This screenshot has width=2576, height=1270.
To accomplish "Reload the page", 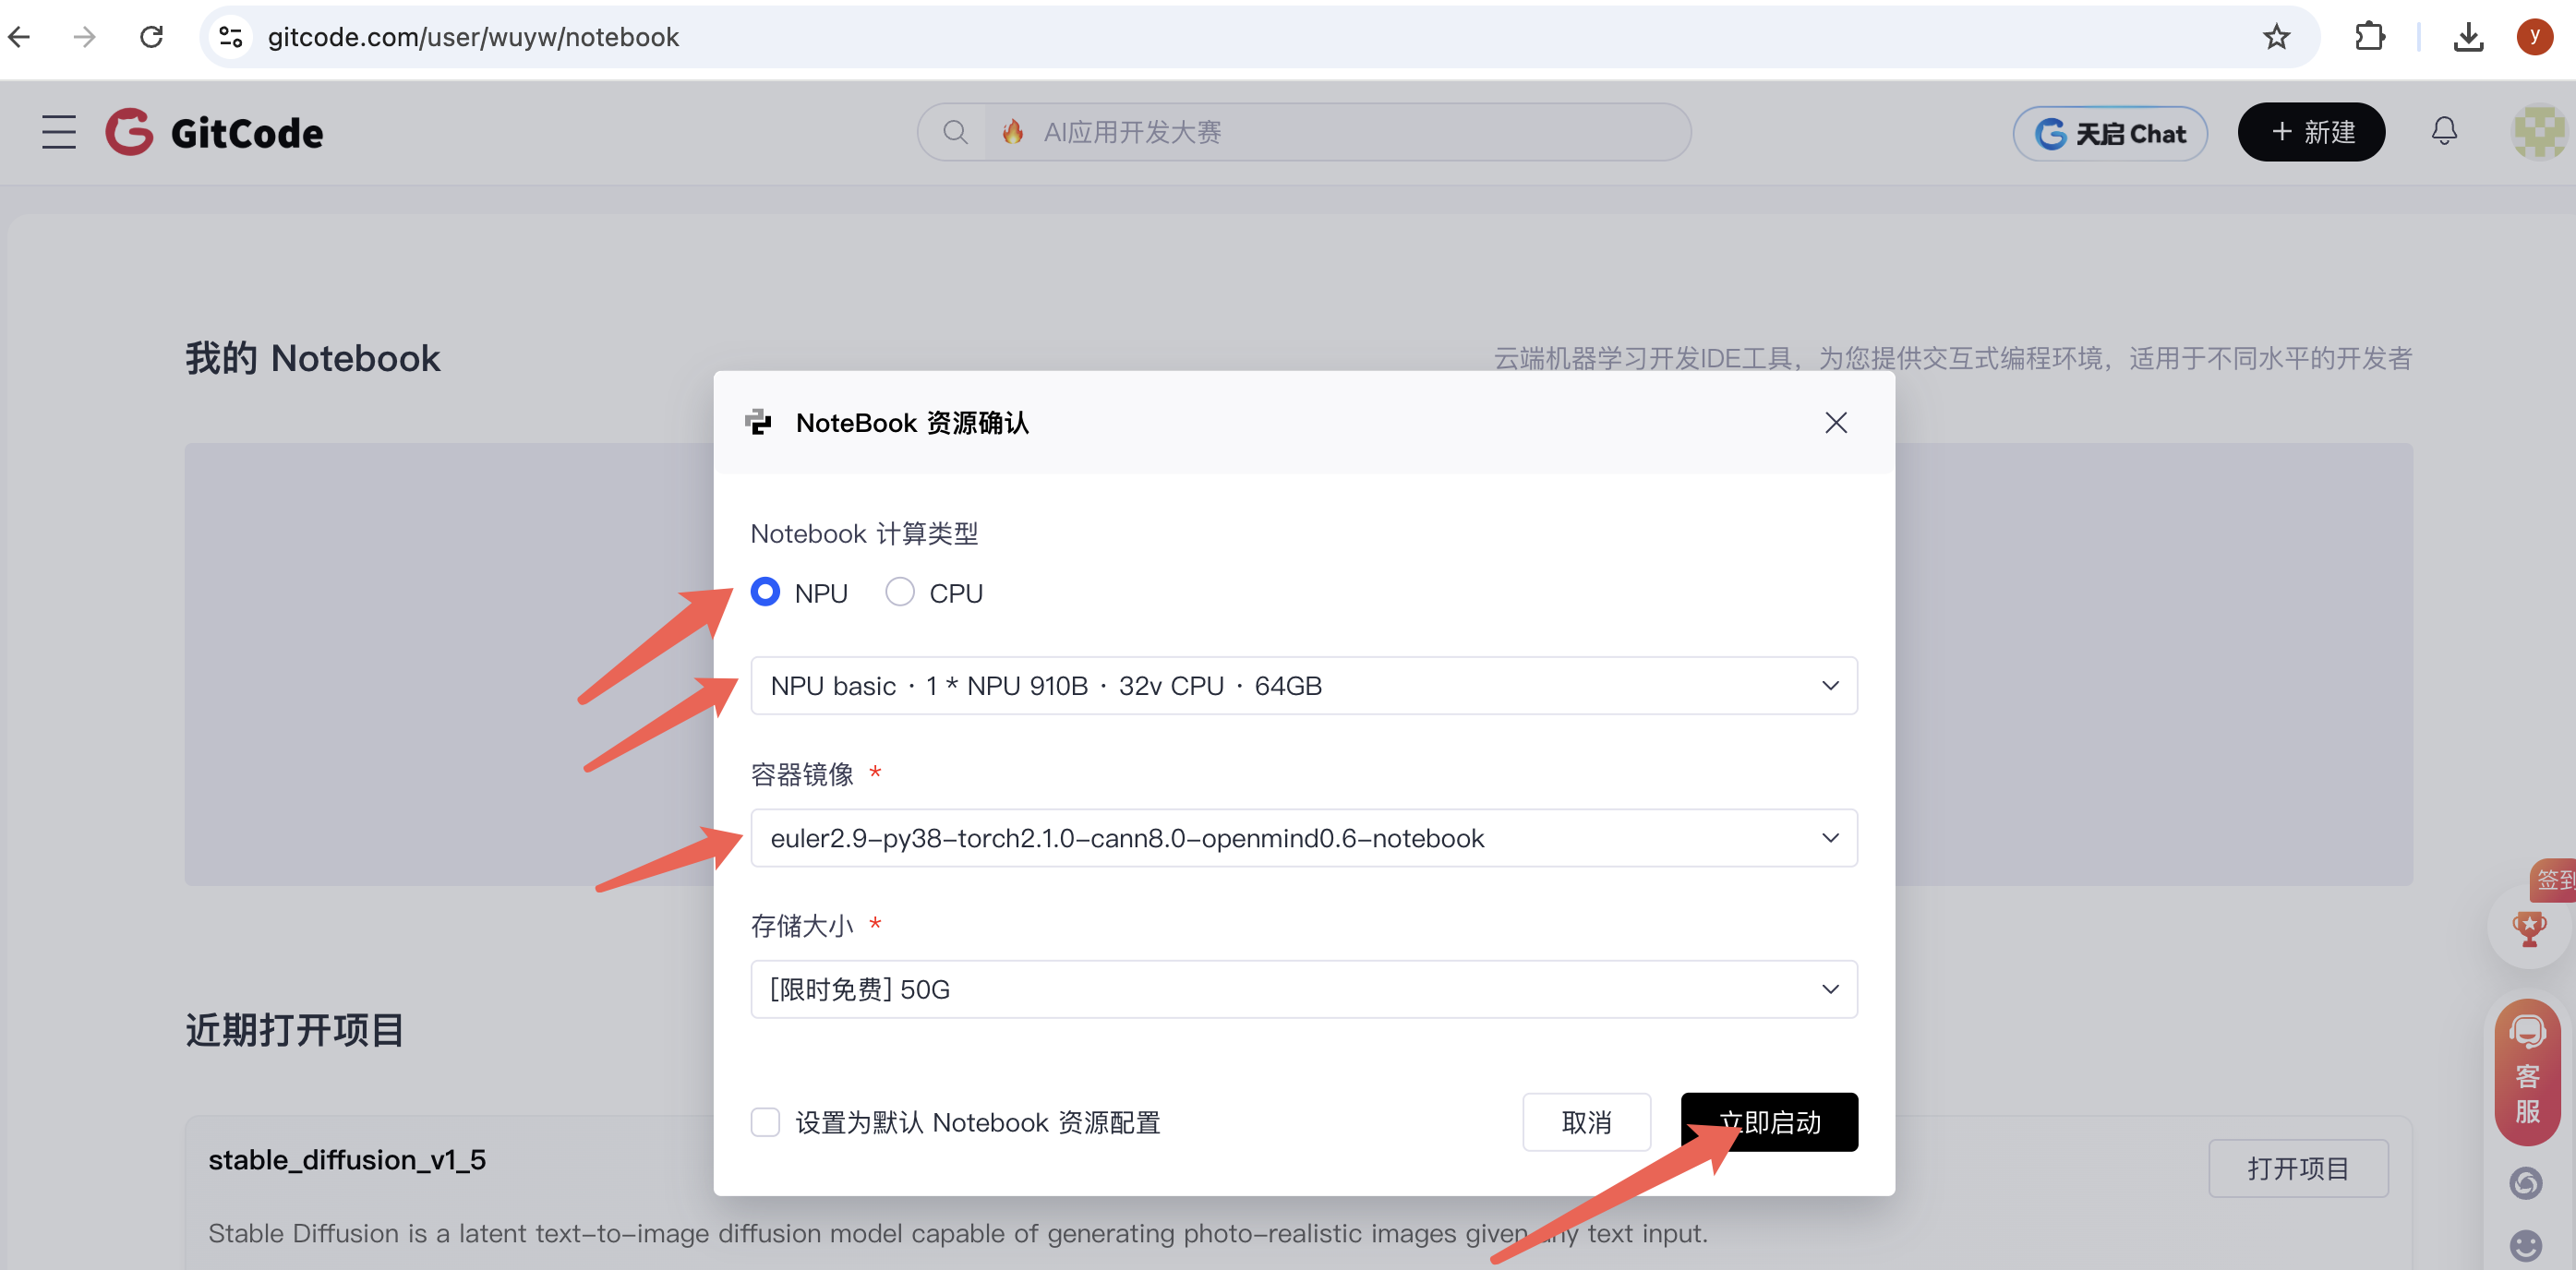I will pos(151,37).
